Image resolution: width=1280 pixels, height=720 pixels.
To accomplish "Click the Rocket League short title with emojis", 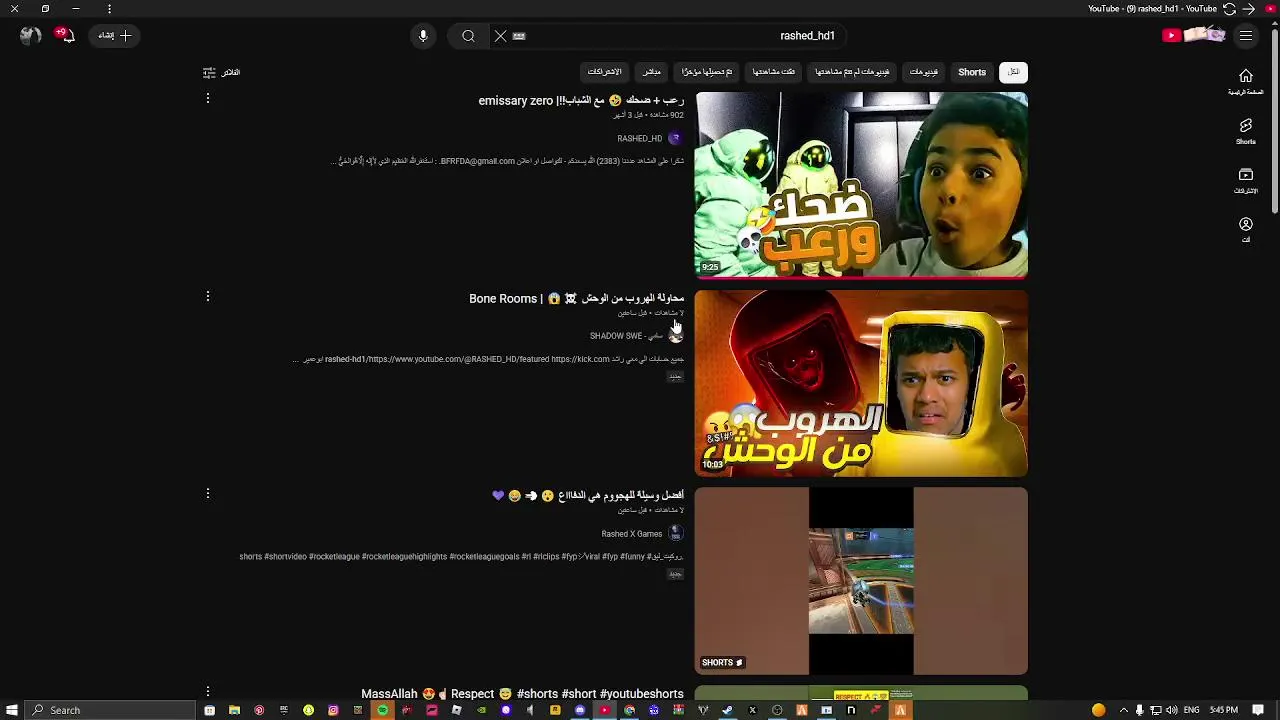I will pos(588,496).
